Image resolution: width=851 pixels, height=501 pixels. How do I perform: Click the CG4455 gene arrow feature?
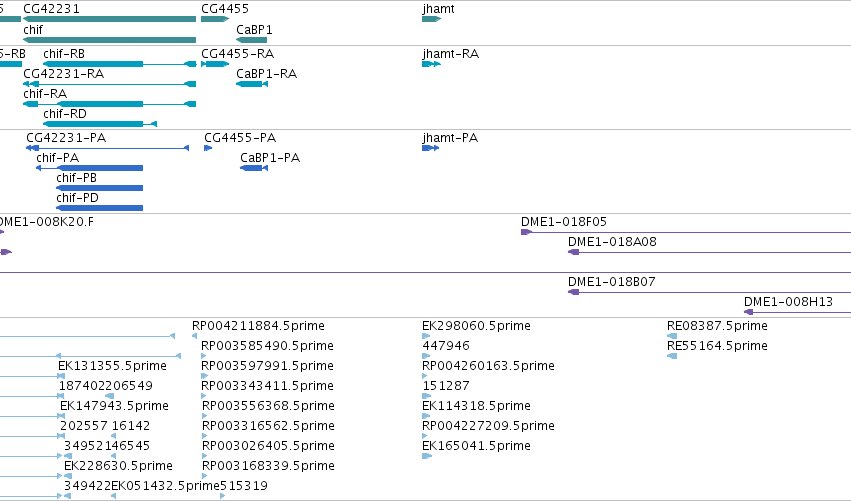click(215, 19)
